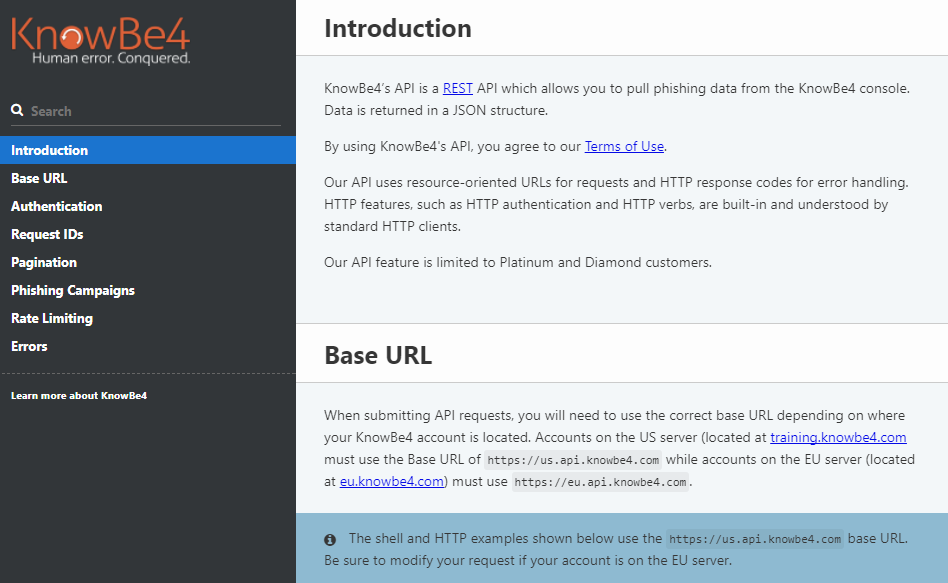Open the Authentication section in the sidebar
The height and width of the screenshot is (583, 948).
click(57, 206)
